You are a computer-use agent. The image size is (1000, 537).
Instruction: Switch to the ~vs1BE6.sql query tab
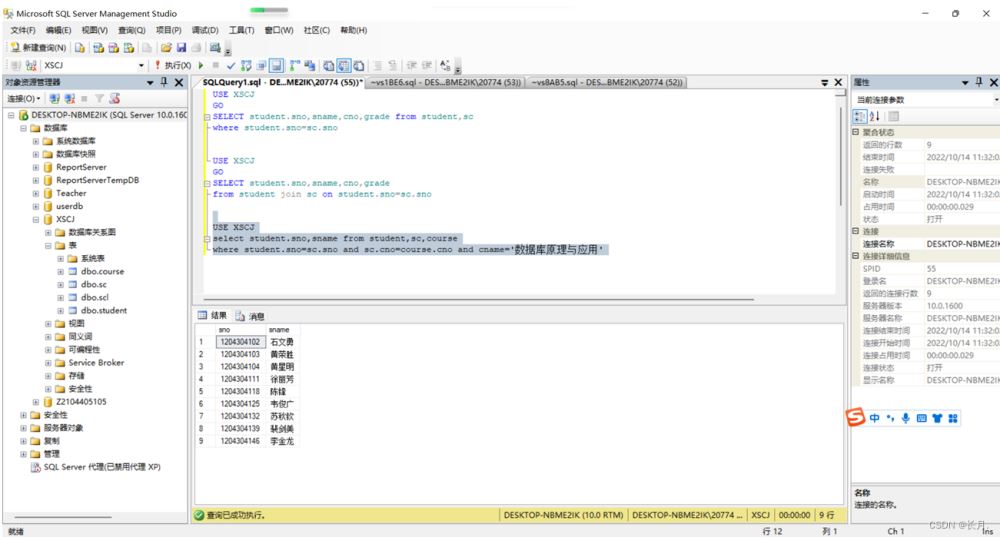coord(446,82)
